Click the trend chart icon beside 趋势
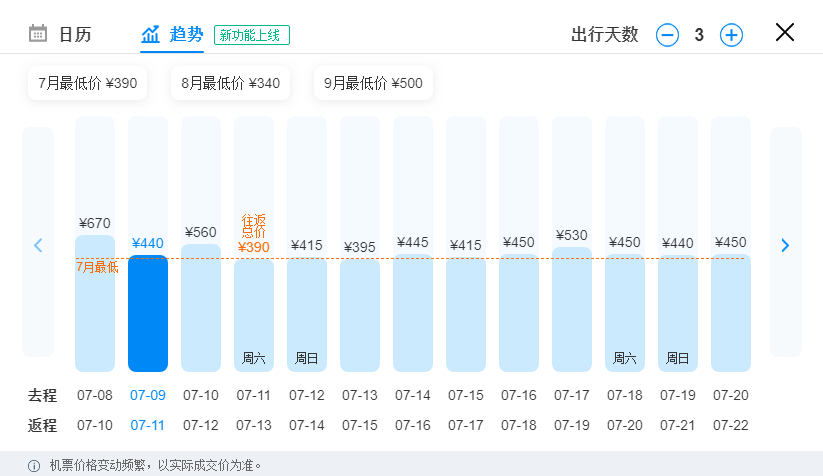 pos(150,35)
